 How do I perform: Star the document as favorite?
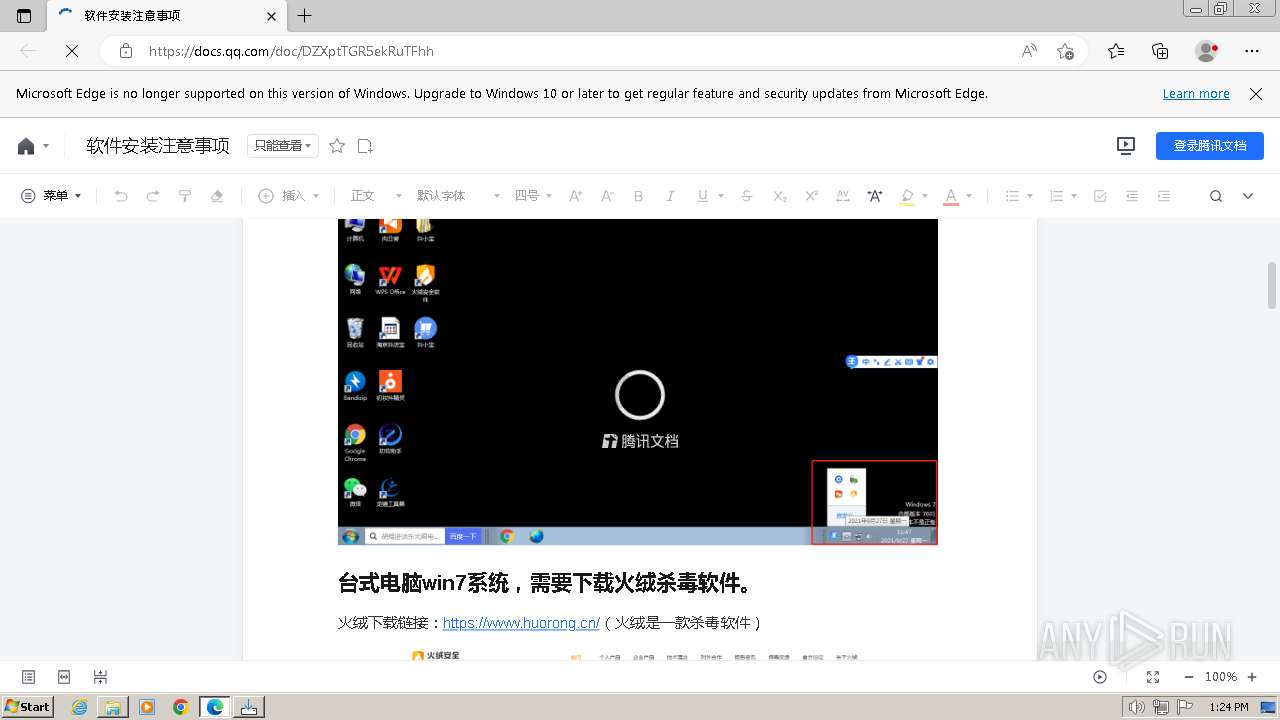(337, 146)
